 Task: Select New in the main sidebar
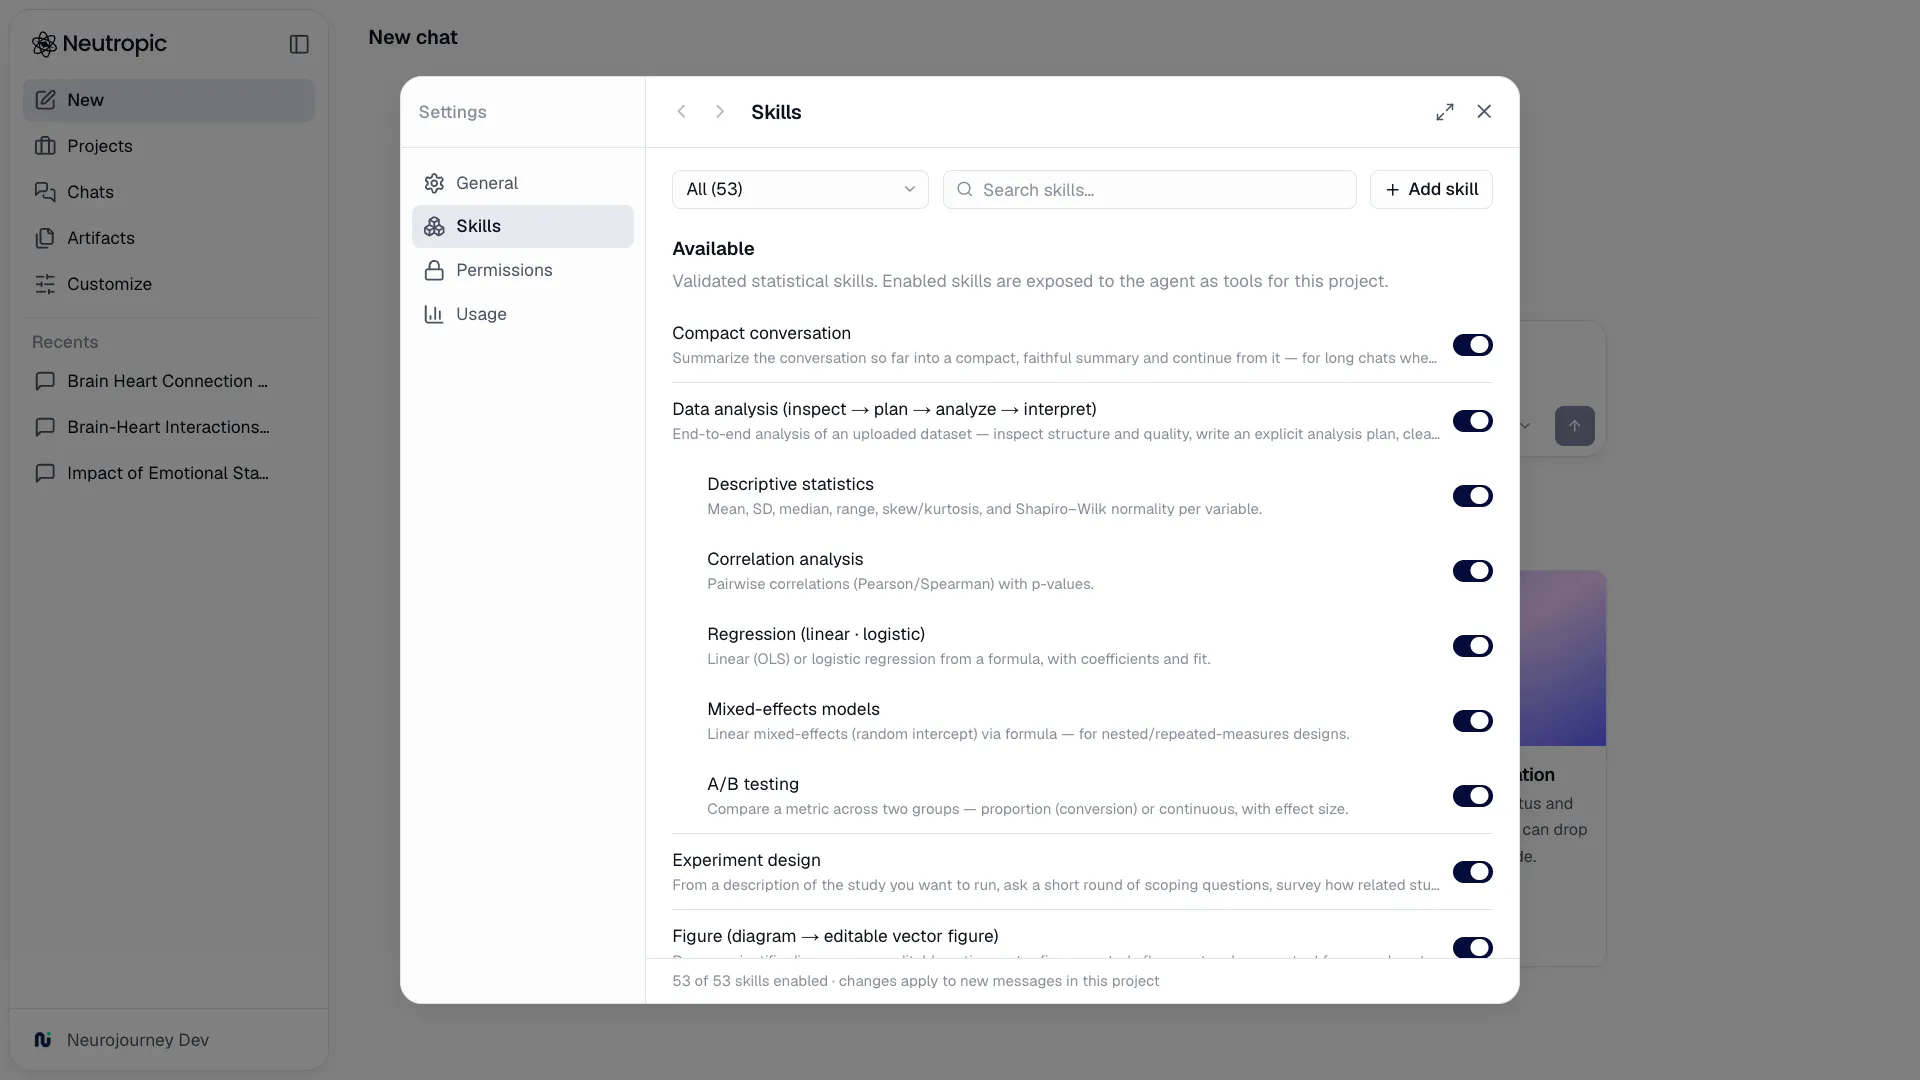pos(169,100)
